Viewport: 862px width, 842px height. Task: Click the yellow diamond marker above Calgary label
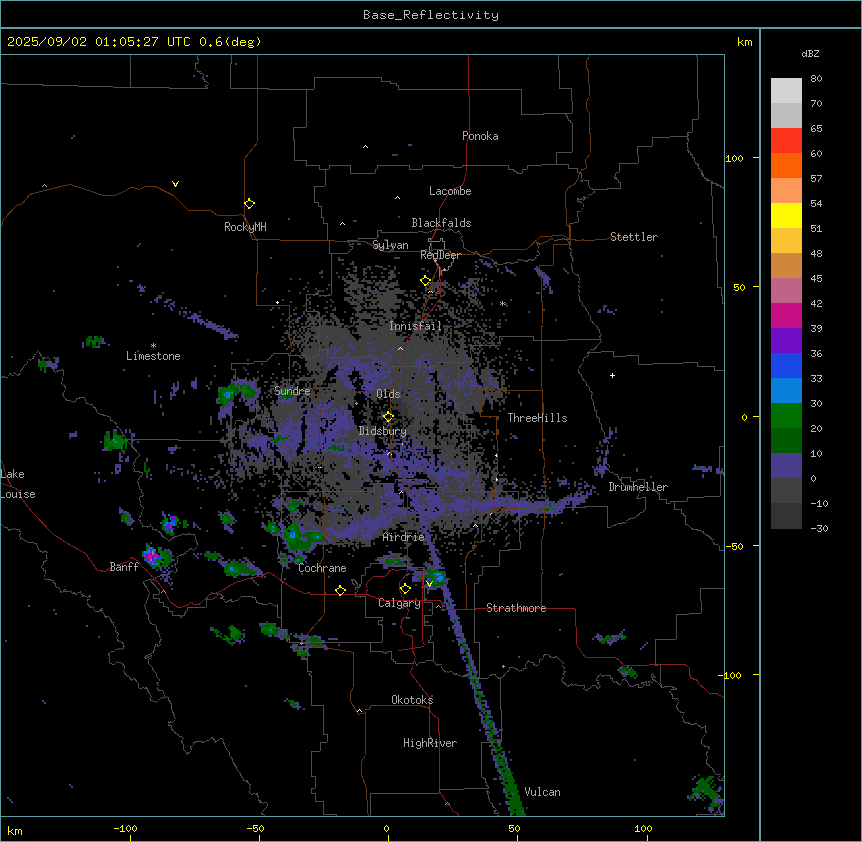(405, 589)
